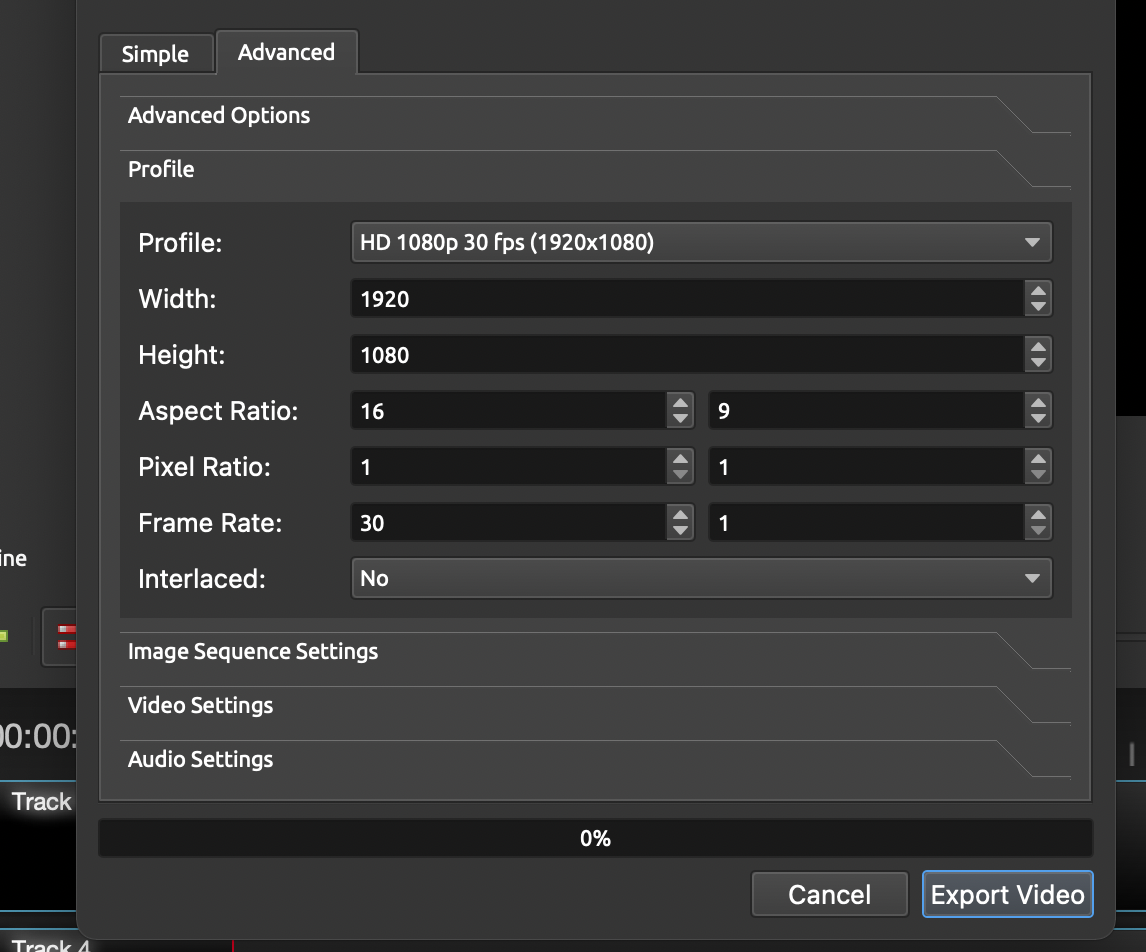The height and width of the screenshot is (952, 1146).
Task: Click Aspect Ratio denominator field showing 9
Action: [866, 411]
